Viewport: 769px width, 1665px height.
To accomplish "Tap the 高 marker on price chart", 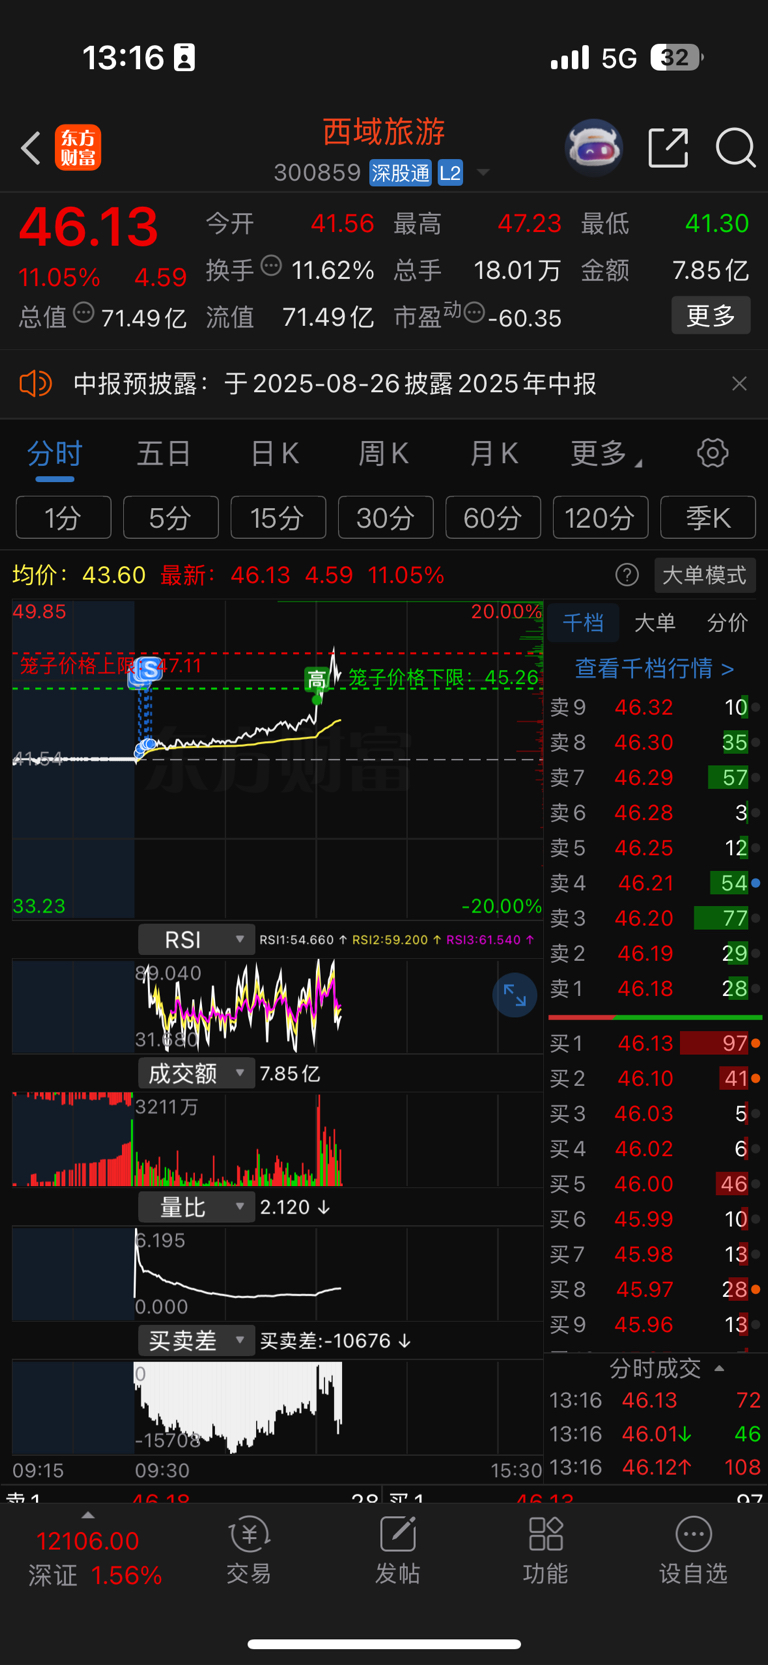I will coord(316,680).
